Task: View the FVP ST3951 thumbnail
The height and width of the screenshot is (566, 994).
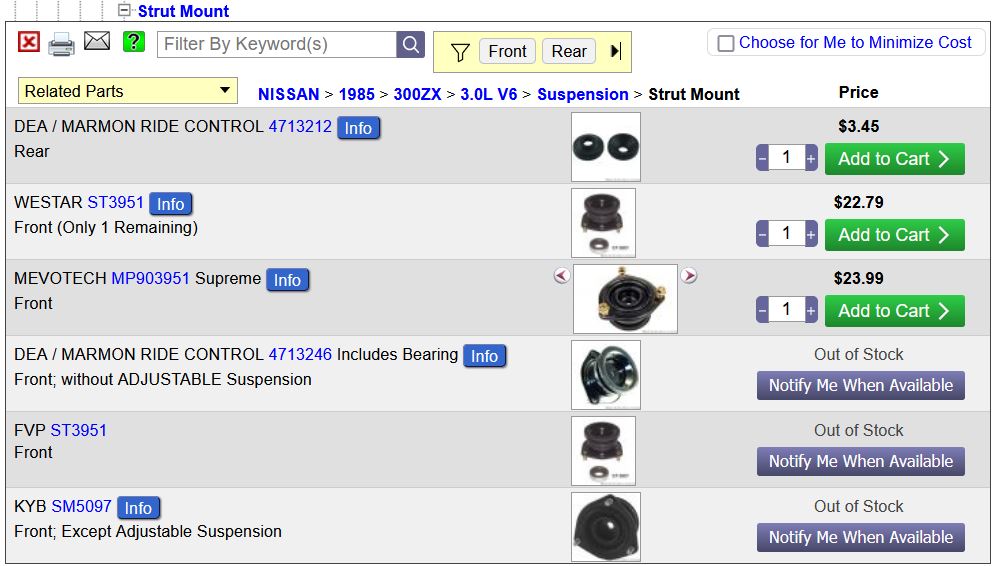Action: click(604, 451)
